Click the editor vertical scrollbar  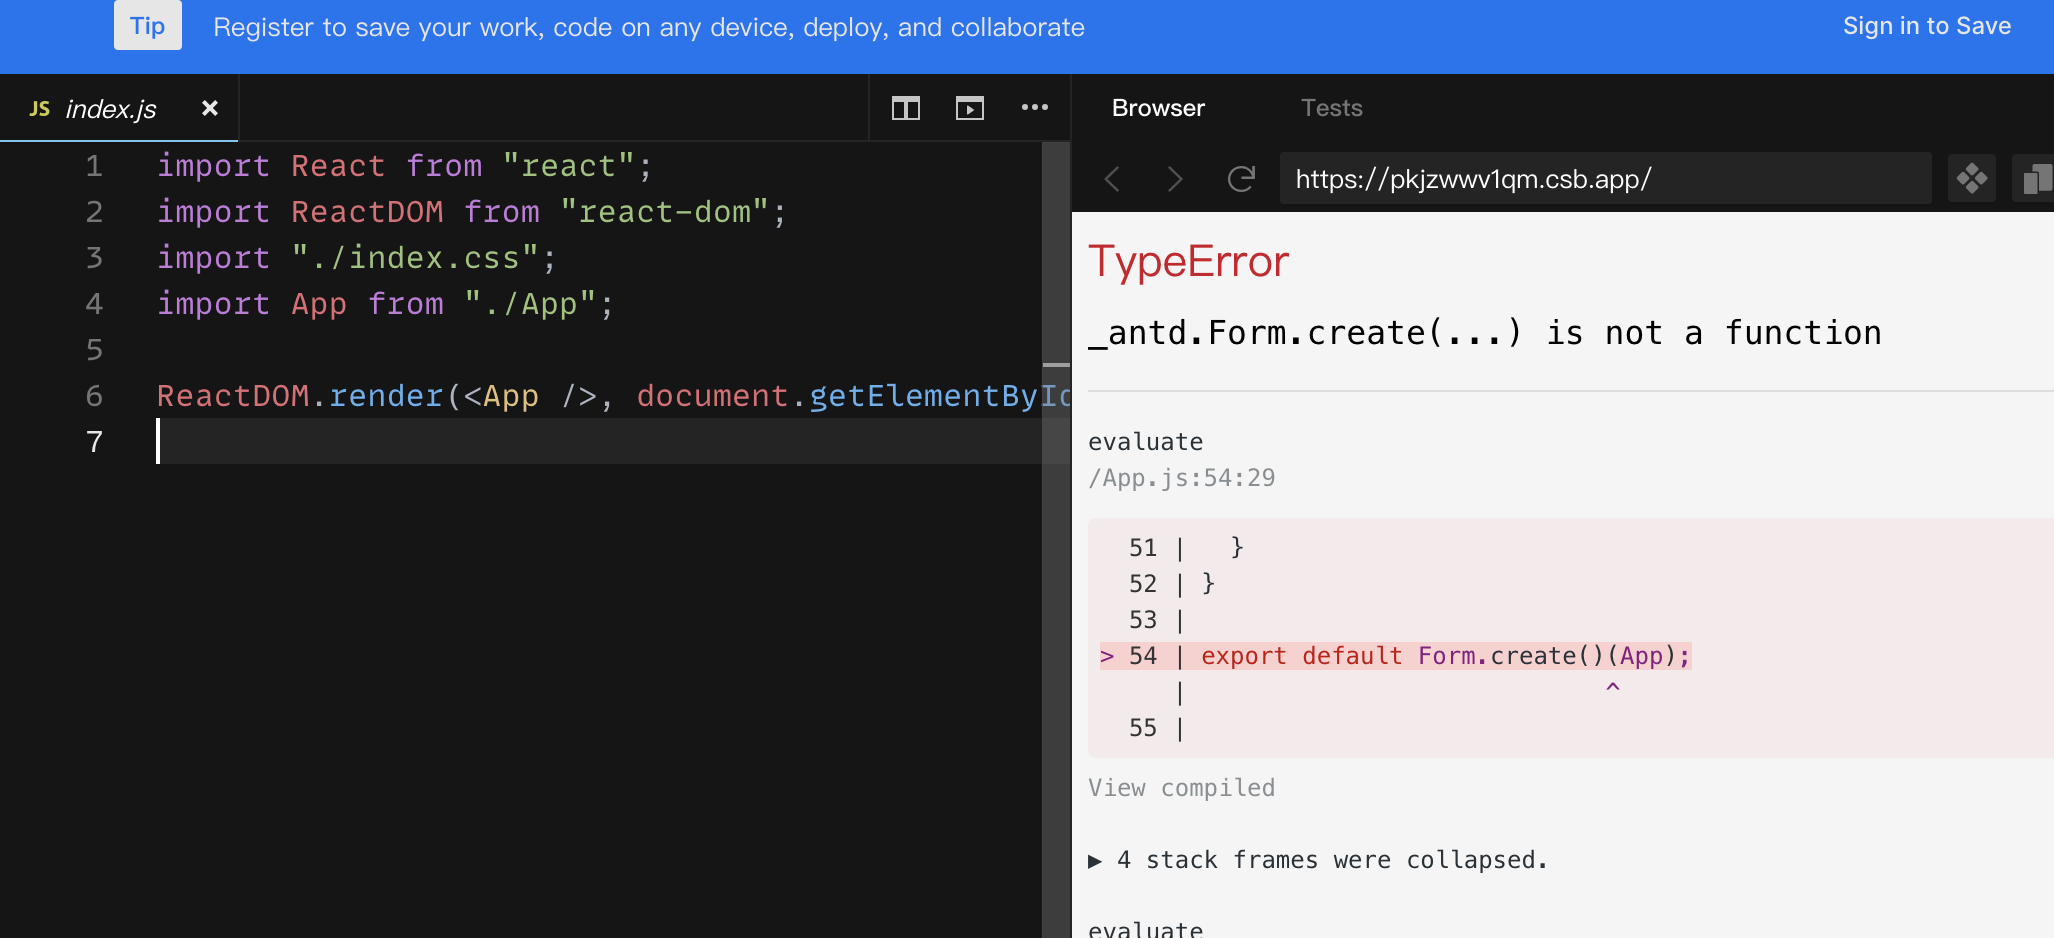[1056, 540]
